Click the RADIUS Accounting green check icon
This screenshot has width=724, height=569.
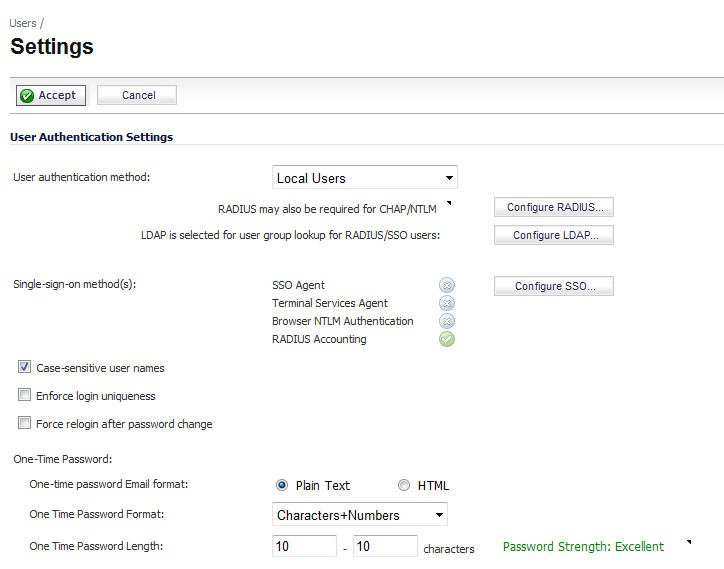click(446, 339)
